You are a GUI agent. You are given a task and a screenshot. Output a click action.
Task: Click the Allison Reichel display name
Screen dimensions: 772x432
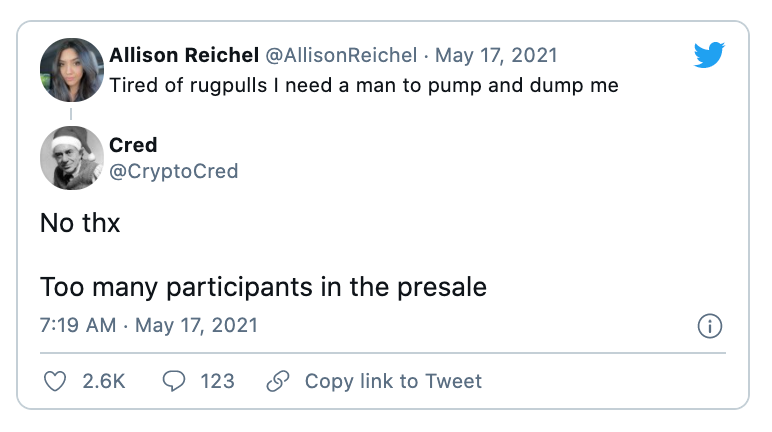click(x=183, y=55)
